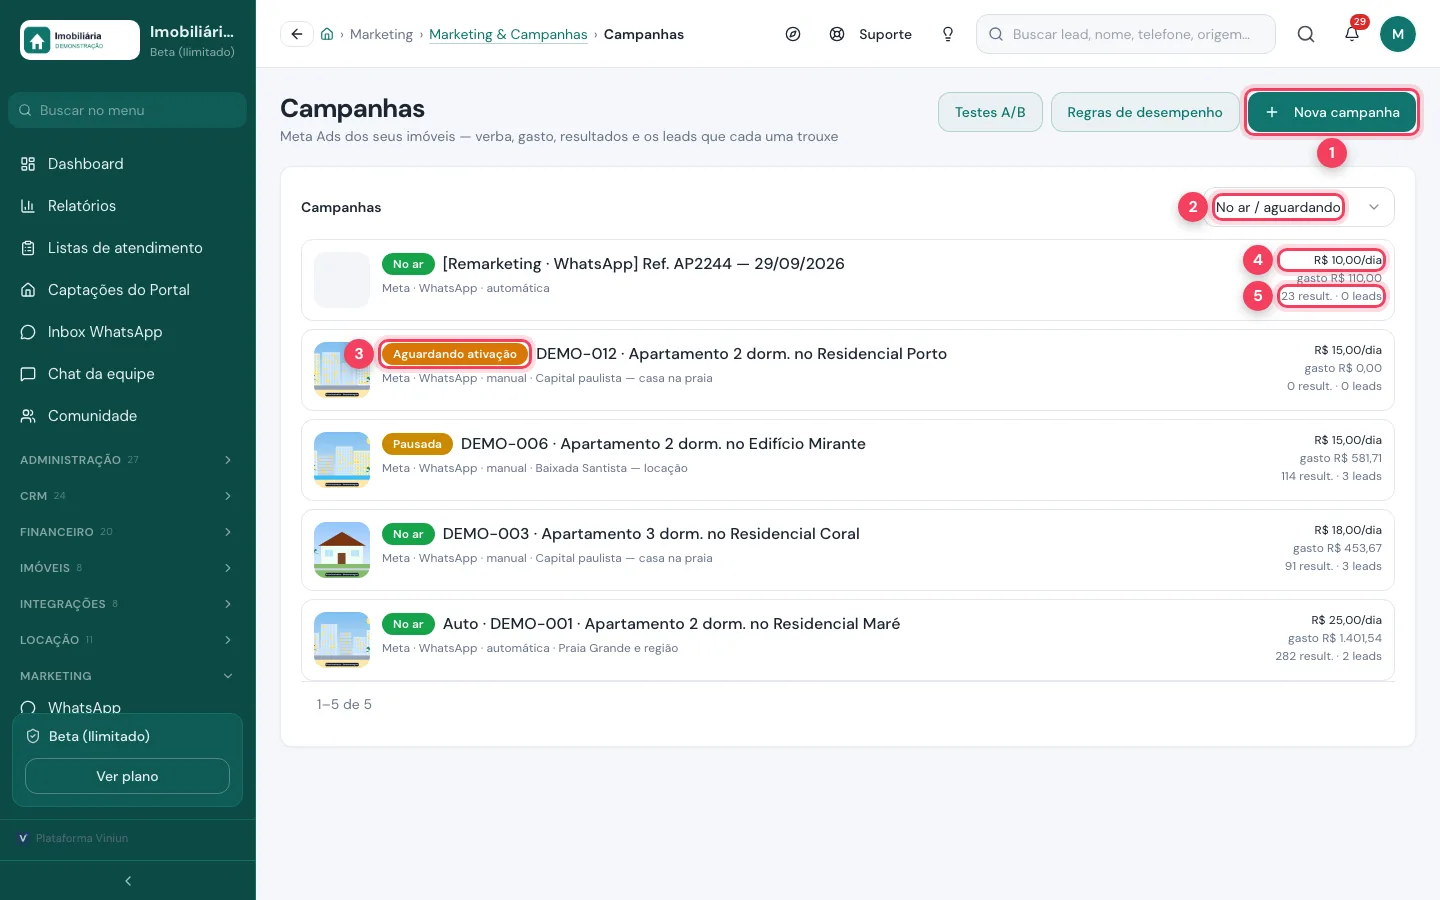
Task: Expand the Administração section
Action: 128,460
